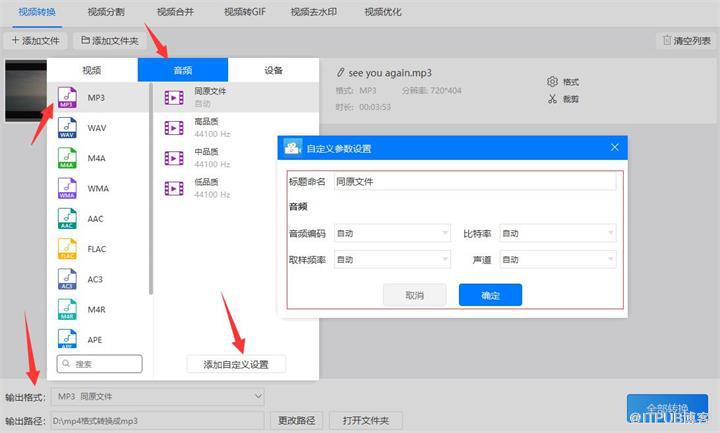Click the 标题命名 input field
The width and height of the screenshot is (720, 433).
click(x=475, y=181)
